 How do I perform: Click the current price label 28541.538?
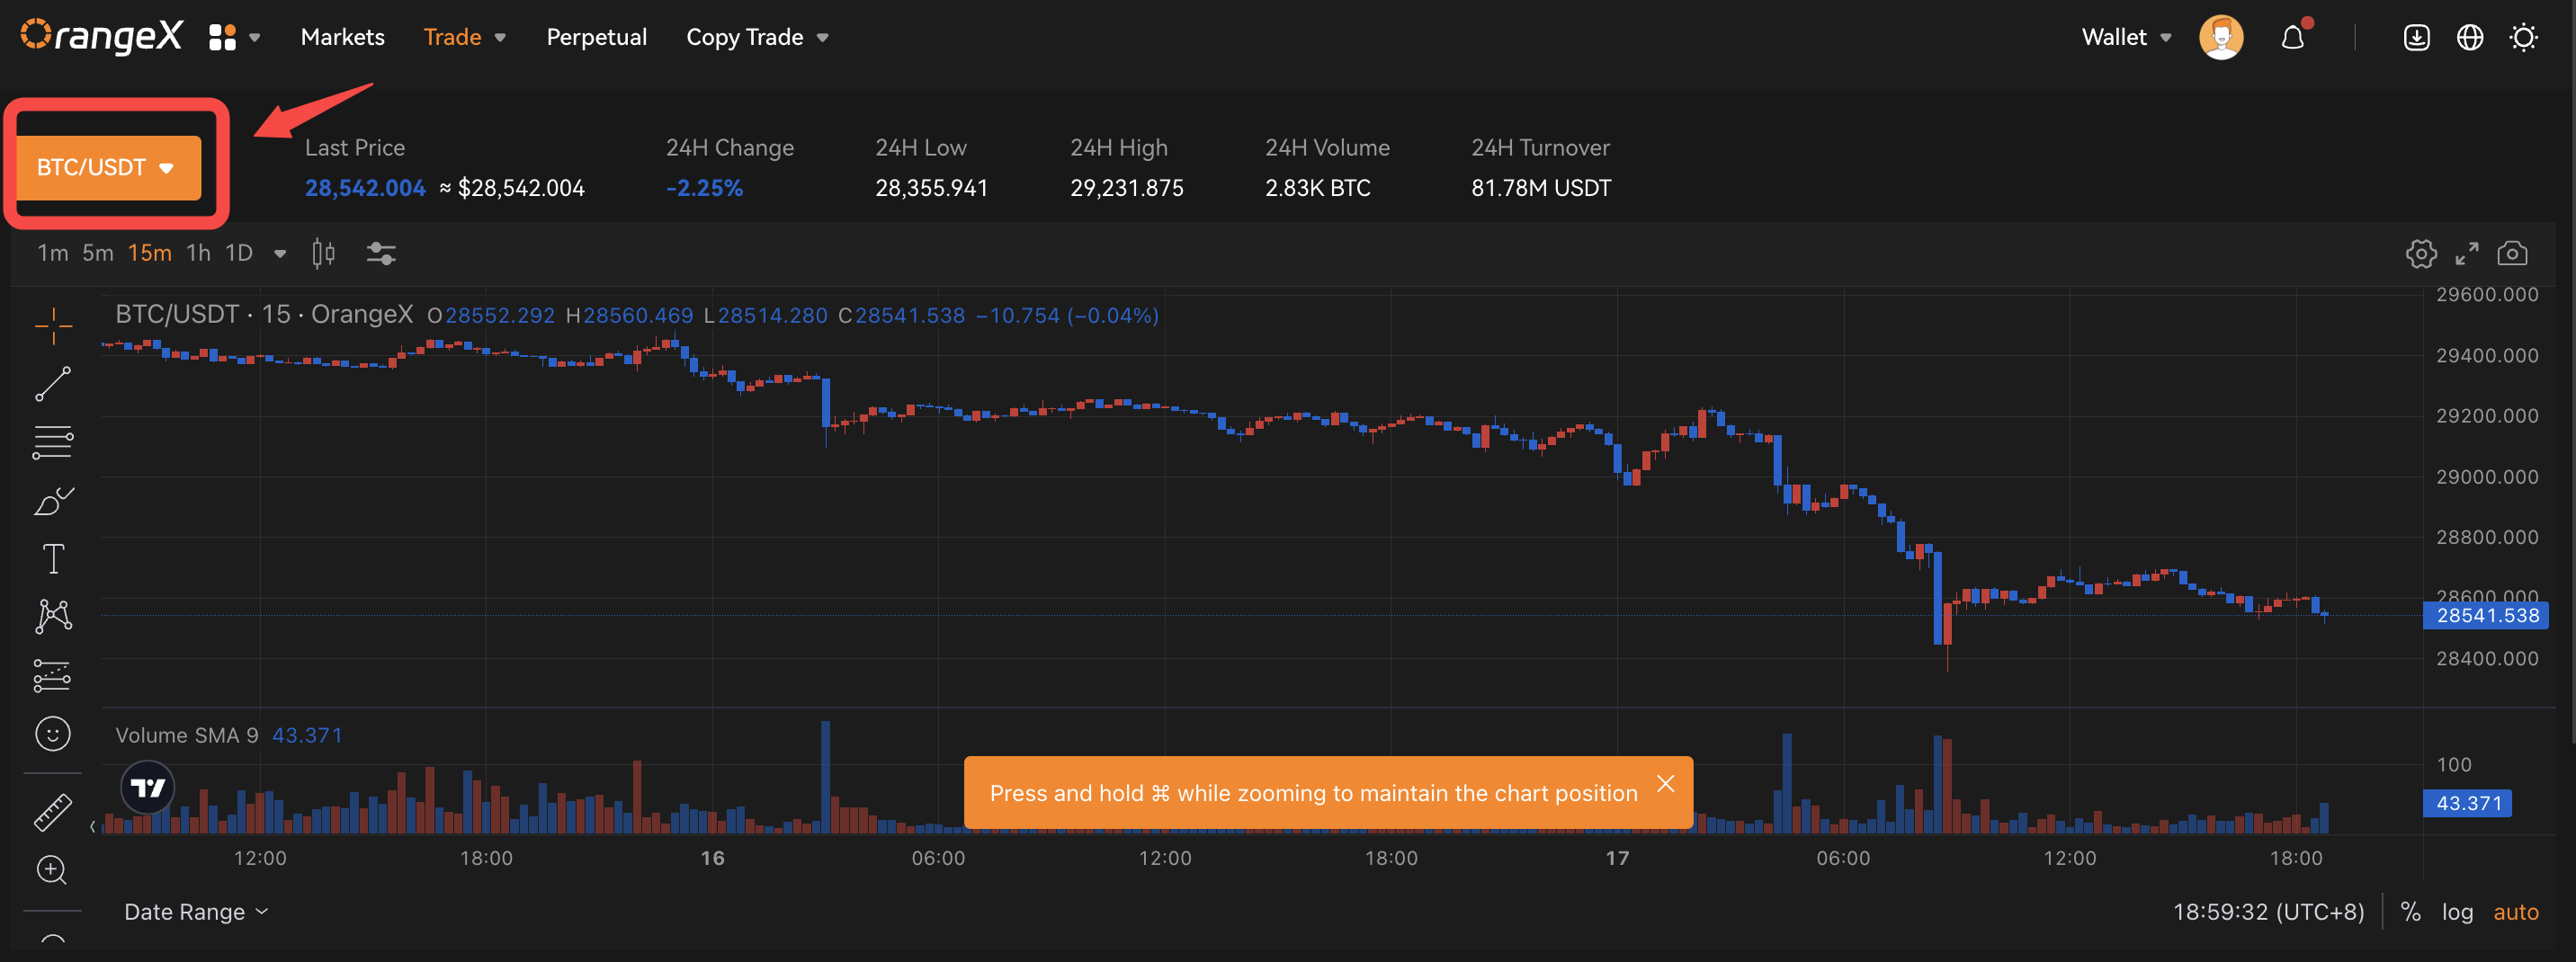(2487, 616)
